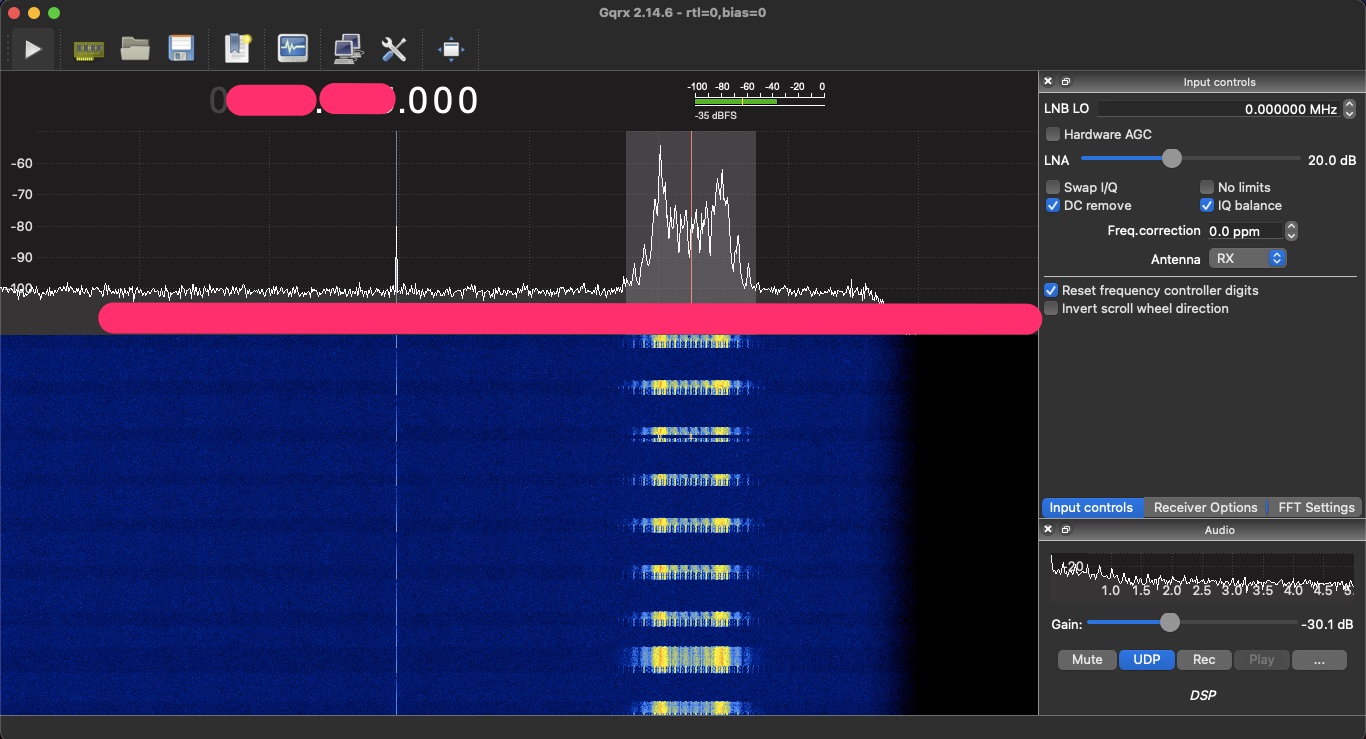Open the Antenna RX dropdown
Screen dimensions: 1366x739
coord(1247,258)
